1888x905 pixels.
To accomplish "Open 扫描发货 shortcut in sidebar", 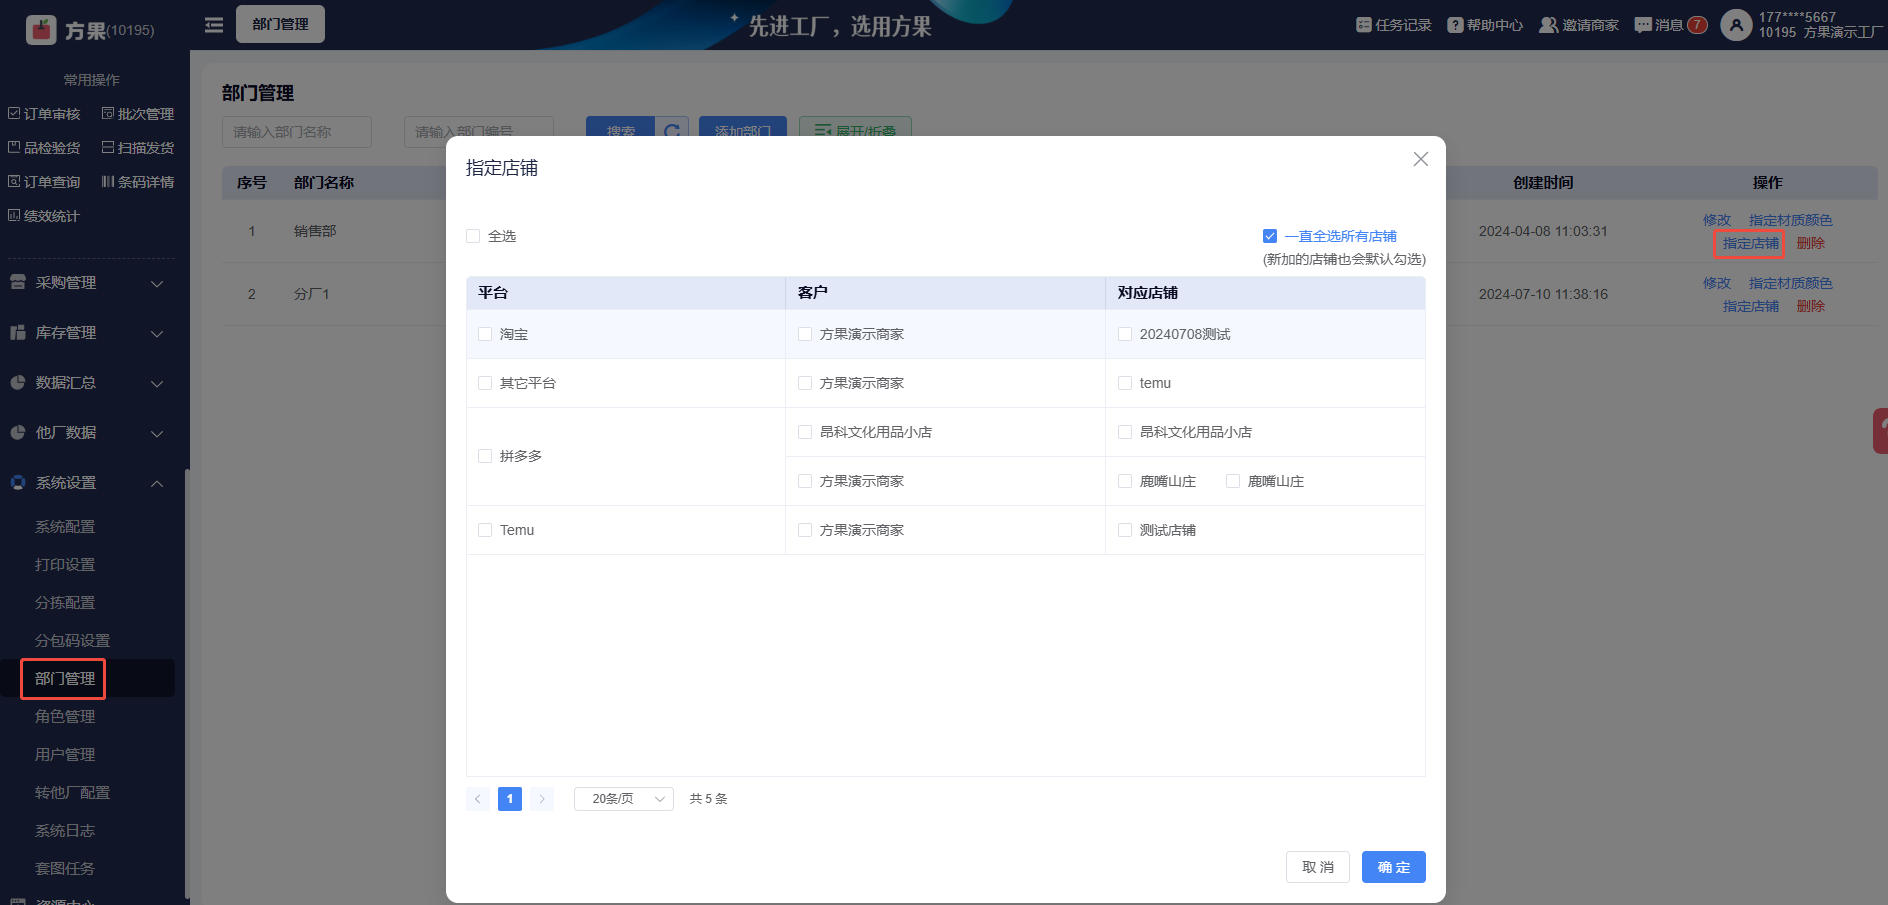I will pos(138,148).
